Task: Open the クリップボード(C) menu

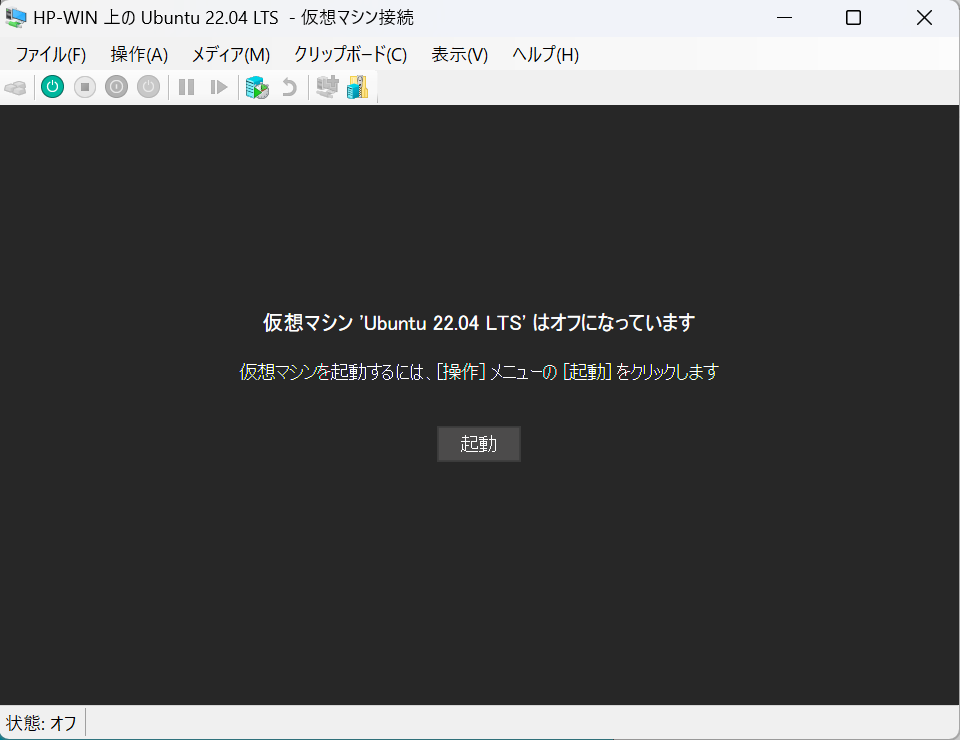Action: 349,55
